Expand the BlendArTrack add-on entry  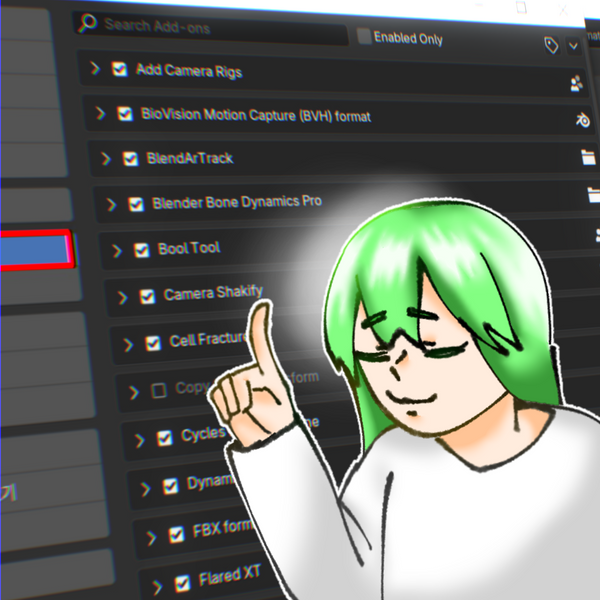[x=106, y=158]
